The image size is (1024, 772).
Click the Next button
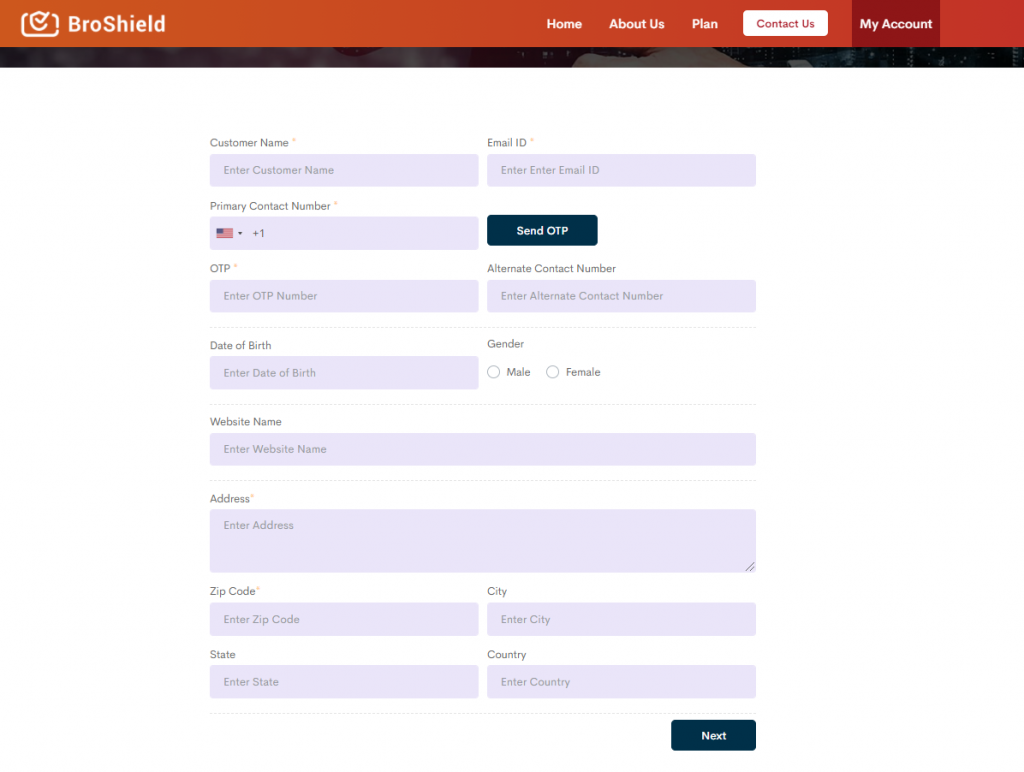pos(713,735)
